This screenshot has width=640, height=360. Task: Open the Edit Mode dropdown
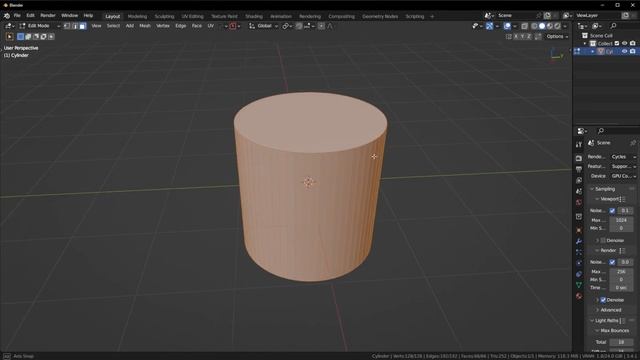coord(39,26)
